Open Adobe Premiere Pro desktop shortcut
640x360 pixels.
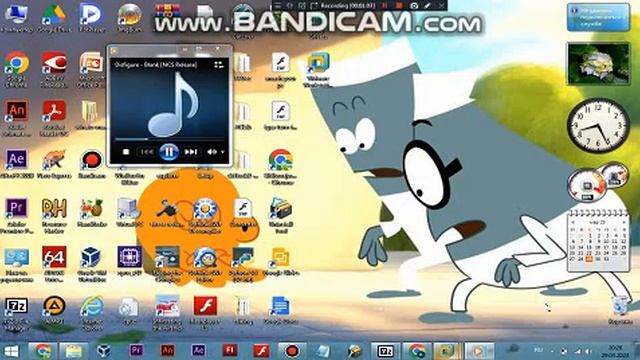pos(17,215)
